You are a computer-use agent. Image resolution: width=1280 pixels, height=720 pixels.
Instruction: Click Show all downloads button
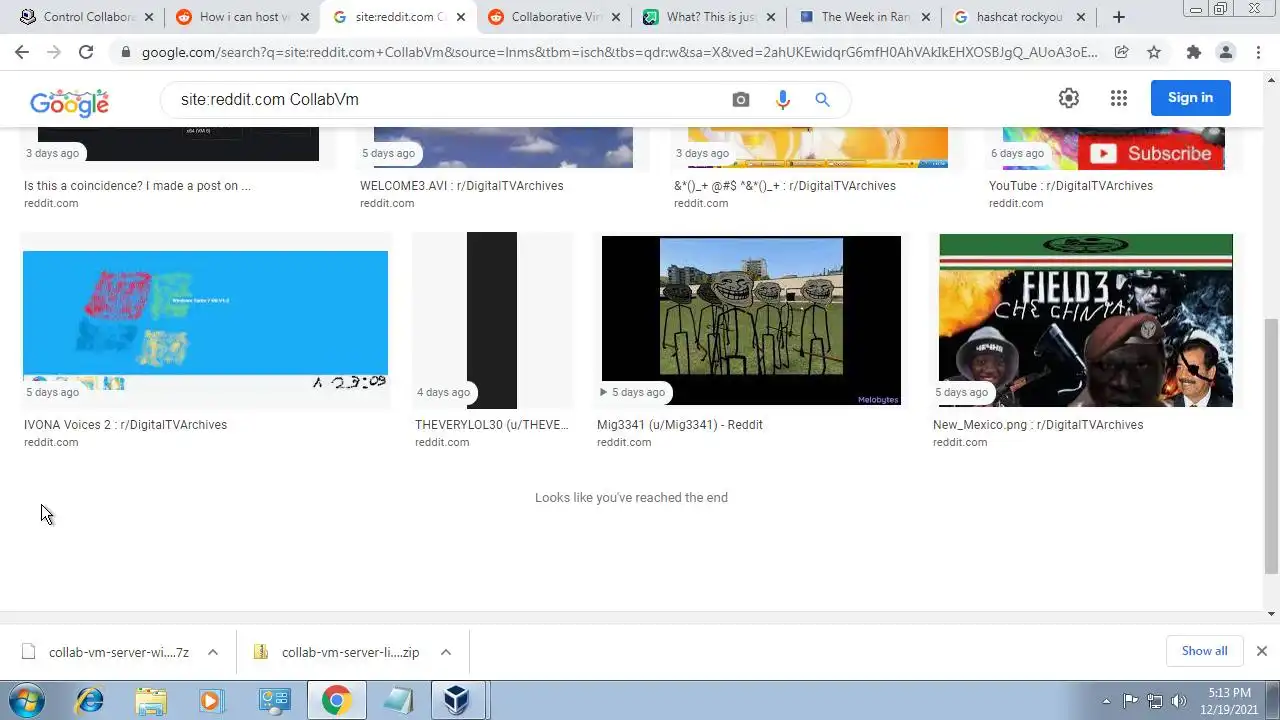(1204, 651)
